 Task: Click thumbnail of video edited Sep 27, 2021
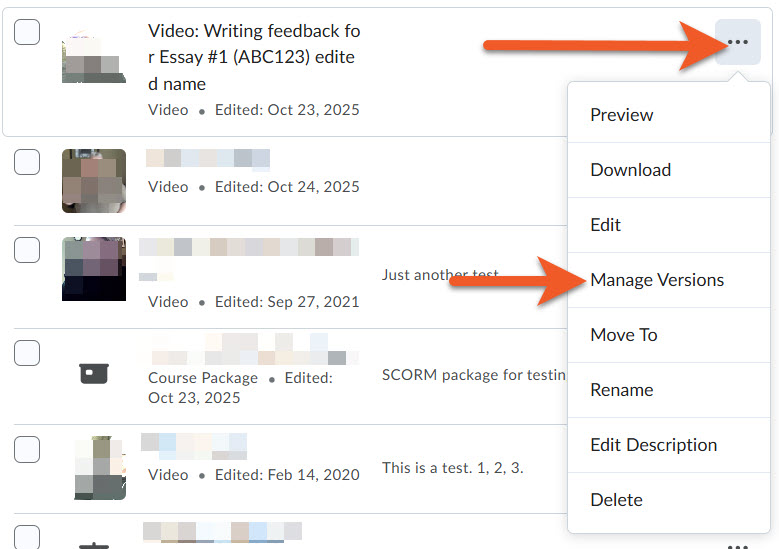click(x=93, y=269)
